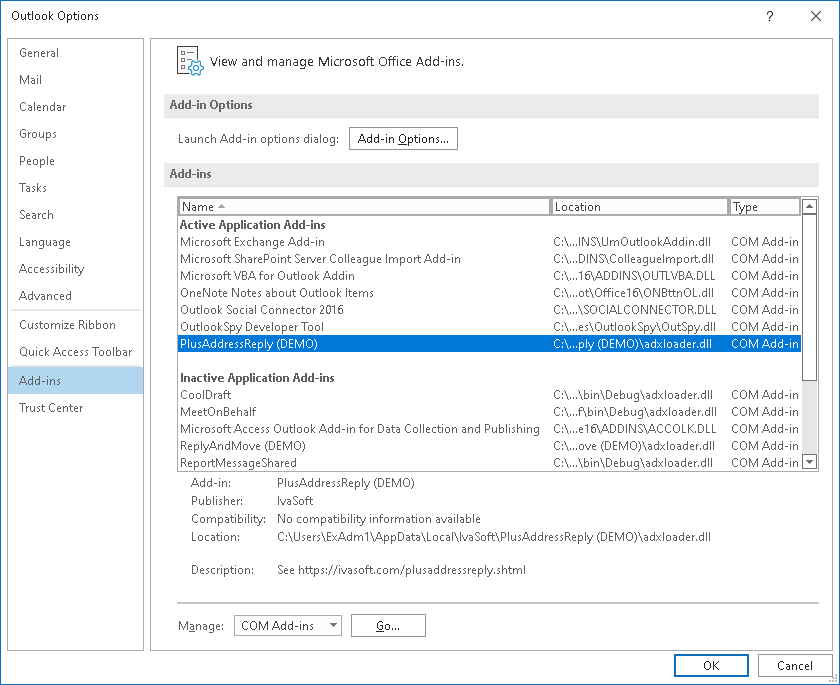Image resolution: width=840 pixels, height=685 pixels.
Task: Select Outlook Social Connector 2016 row
Action: [489, 310]
